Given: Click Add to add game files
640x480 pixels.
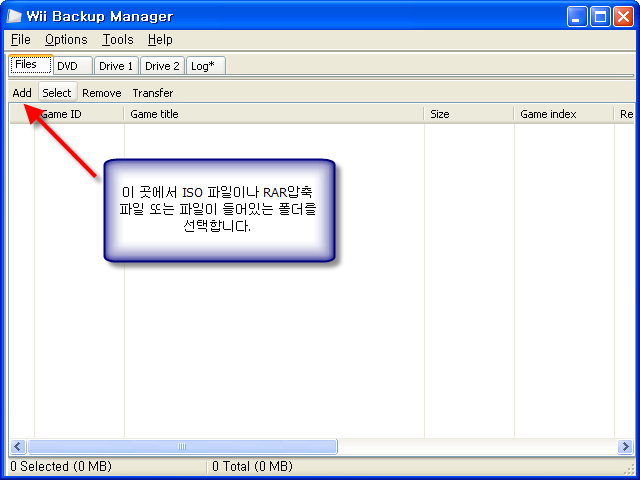Looking at the screenshot, I should click(x=22, y=93).
